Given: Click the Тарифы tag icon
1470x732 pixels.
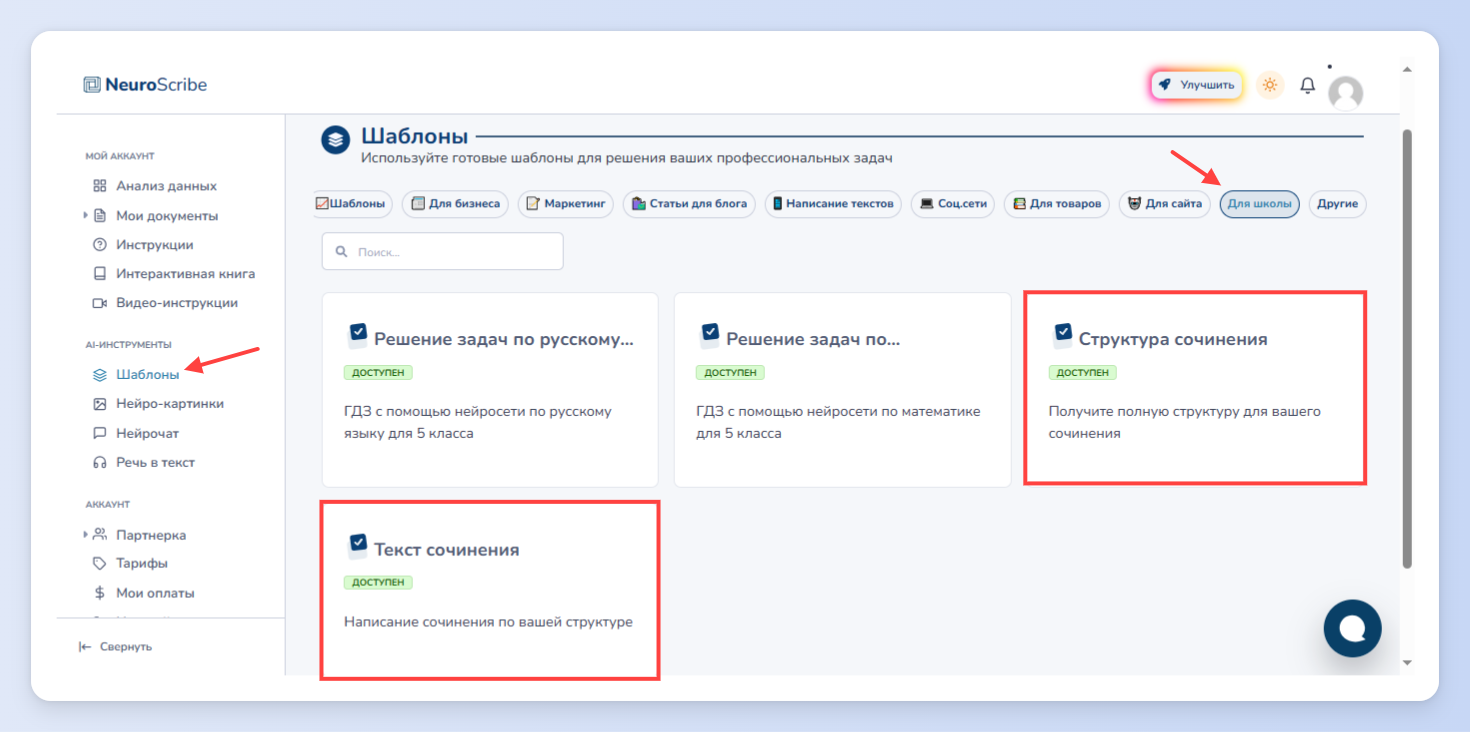Looking at the screenshot, I should pos(99,563).
